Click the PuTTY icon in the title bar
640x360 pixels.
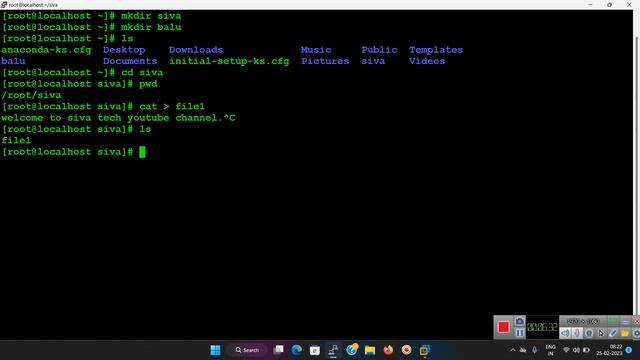click(4, 4)
